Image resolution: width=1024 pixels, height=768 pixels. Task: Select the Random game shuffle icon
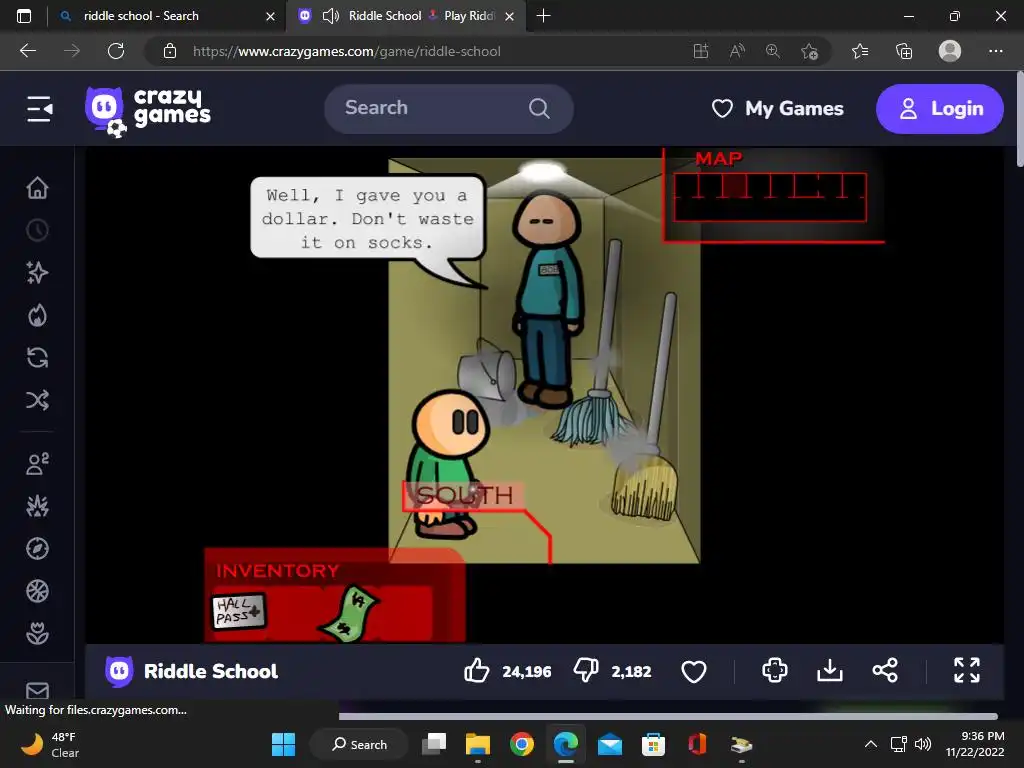(x=37, y=400)
